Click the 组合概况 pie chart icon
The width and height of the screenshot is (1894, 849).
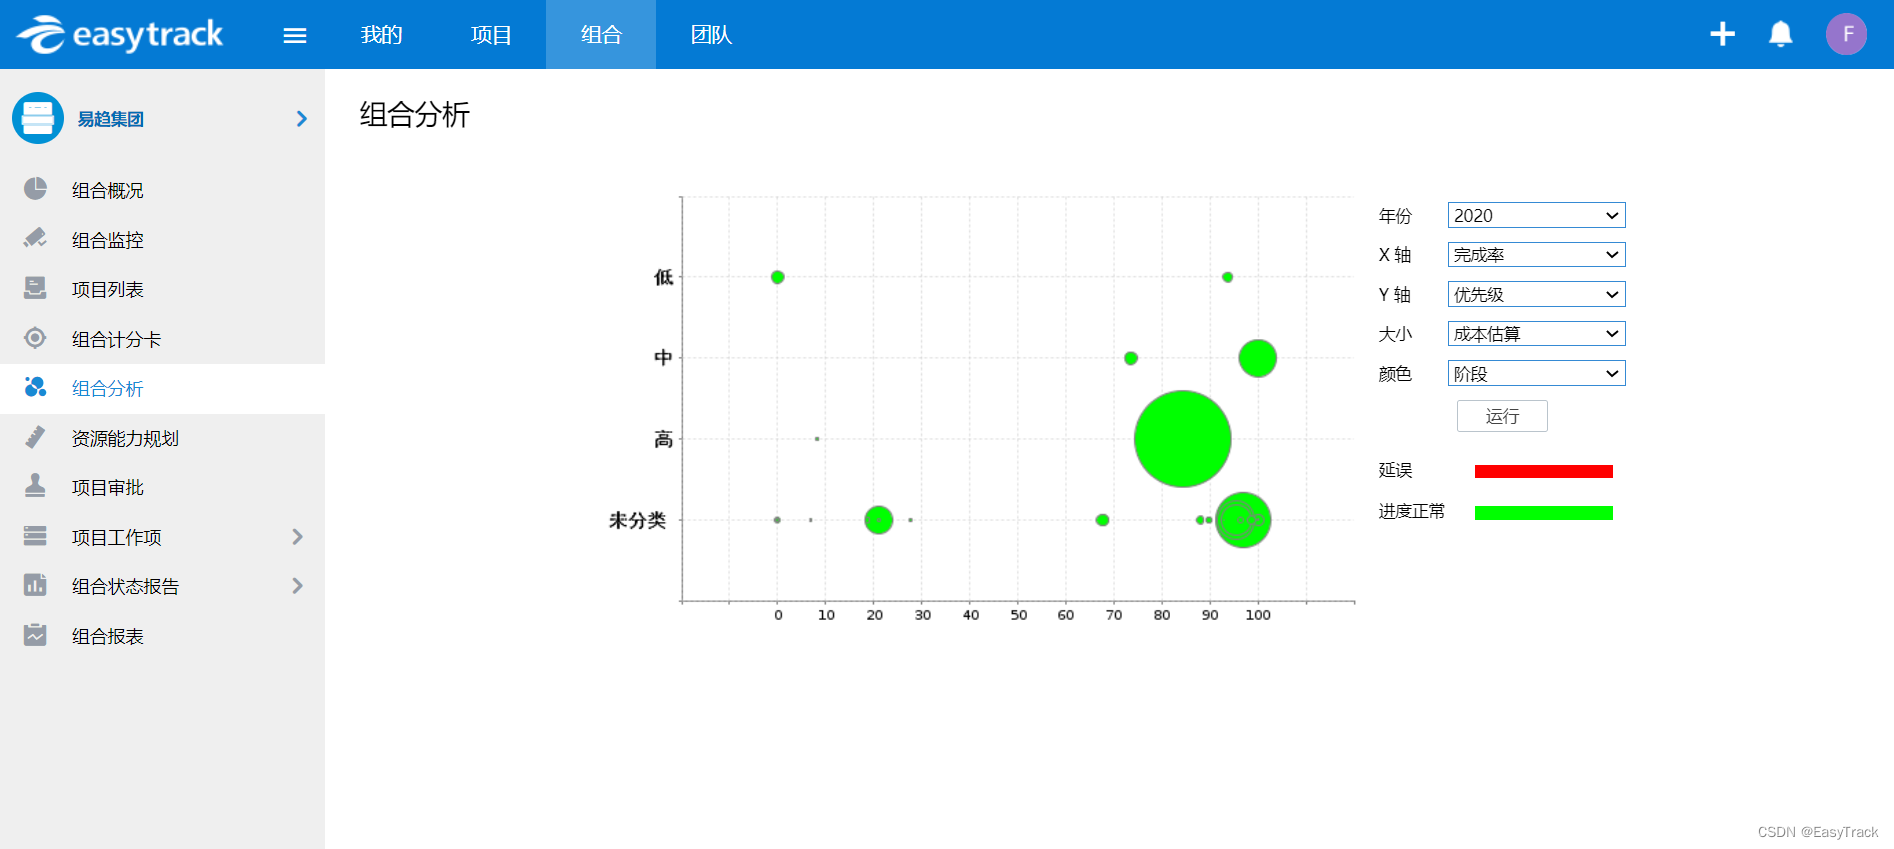(x=35, y=189)
